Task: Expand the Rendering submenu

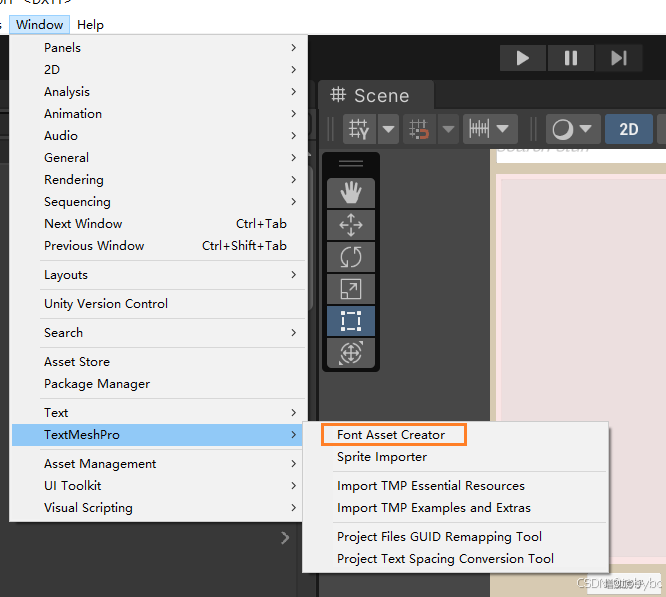Action: click(x=159, y=180)
